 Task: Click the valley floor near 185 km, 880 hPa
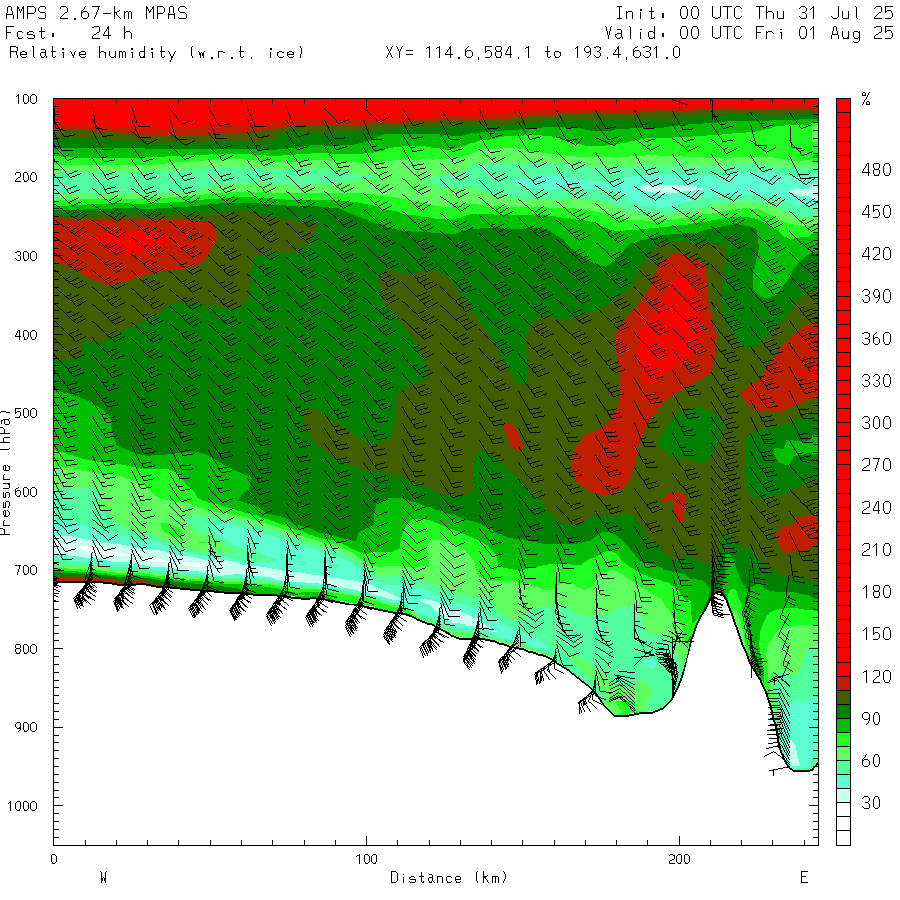click(637, 712)
